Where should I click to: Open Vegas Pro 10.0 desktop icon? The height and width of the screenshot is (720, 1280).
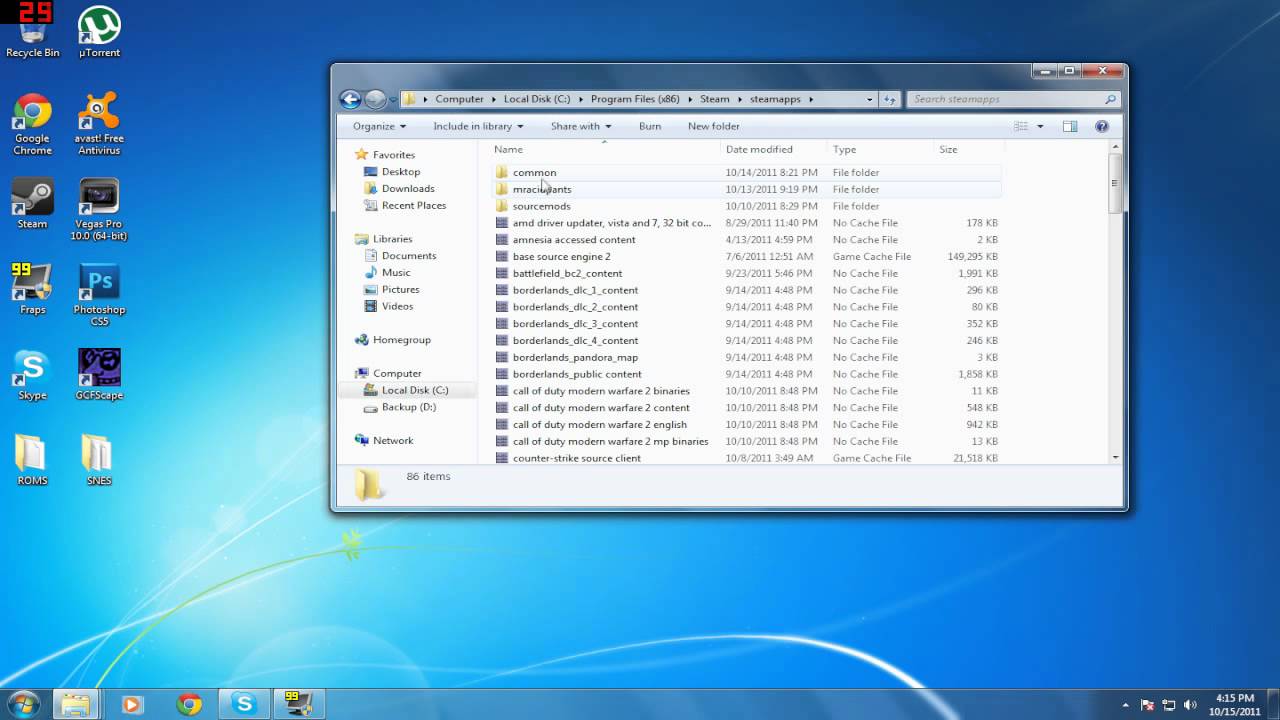click(99, 209)
